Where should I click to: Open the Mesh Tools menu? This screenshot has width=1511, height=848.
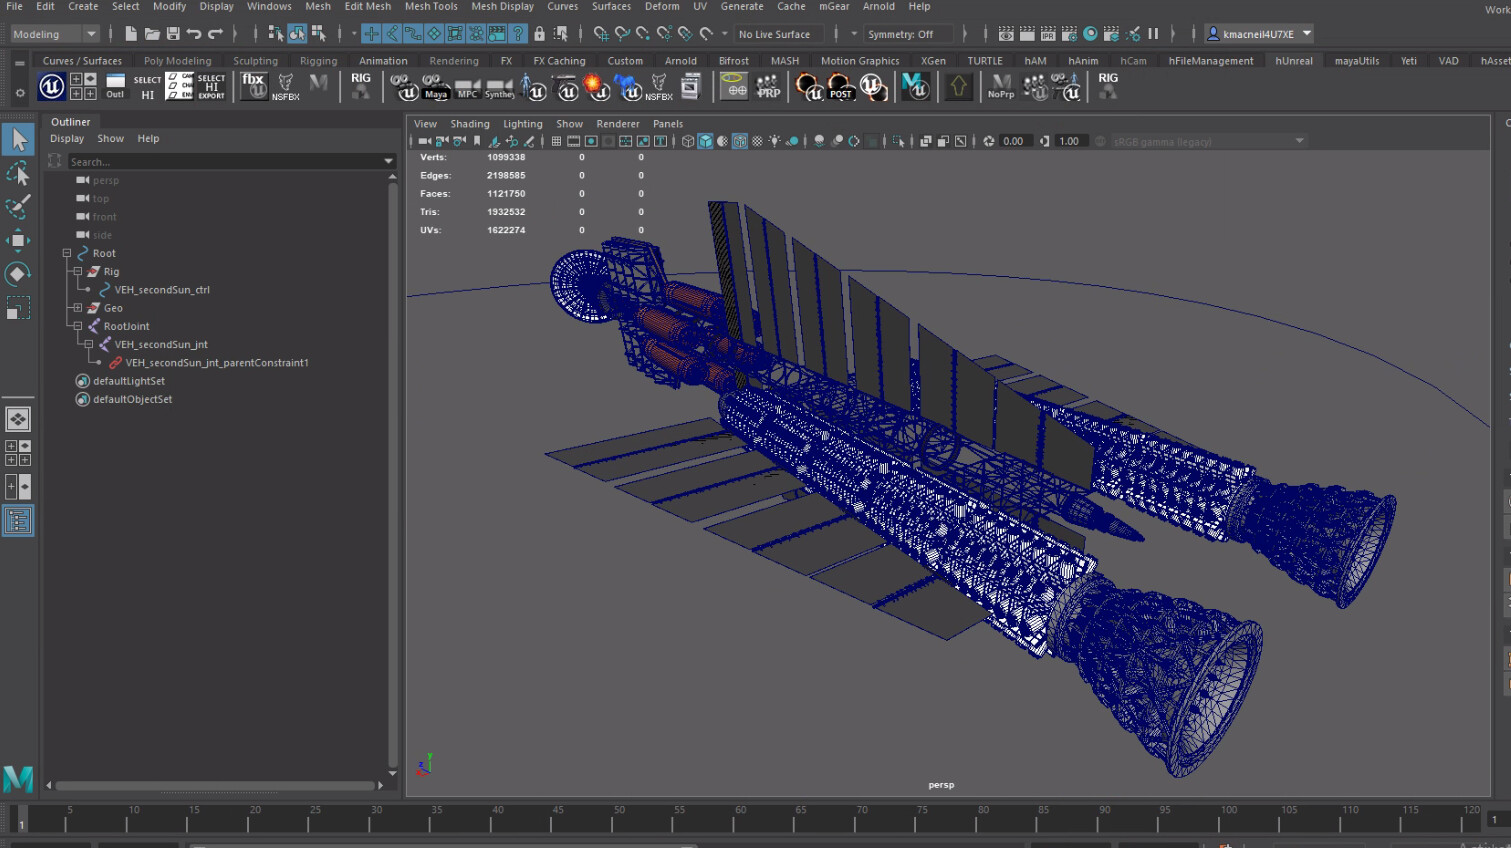[x=431, y=7]
